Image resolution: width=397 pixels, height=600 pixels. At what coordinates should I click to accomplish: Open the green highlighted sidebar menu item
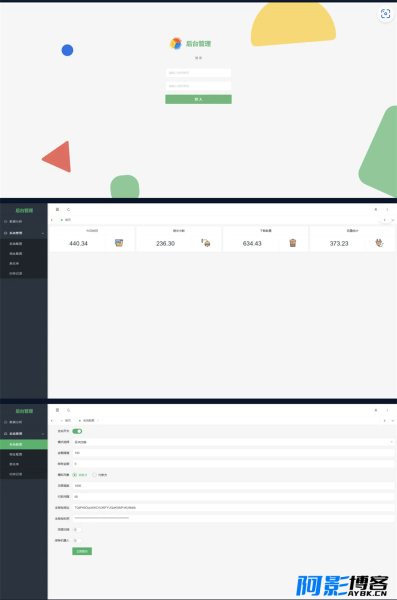click(x=24, y=444)
